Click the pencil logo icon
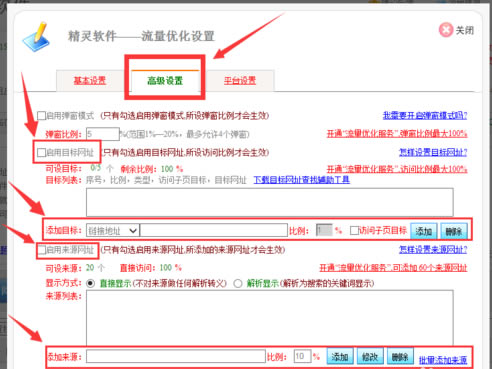Image resolution: width=492 pixels, height=369 pixels. pos(36,37)
